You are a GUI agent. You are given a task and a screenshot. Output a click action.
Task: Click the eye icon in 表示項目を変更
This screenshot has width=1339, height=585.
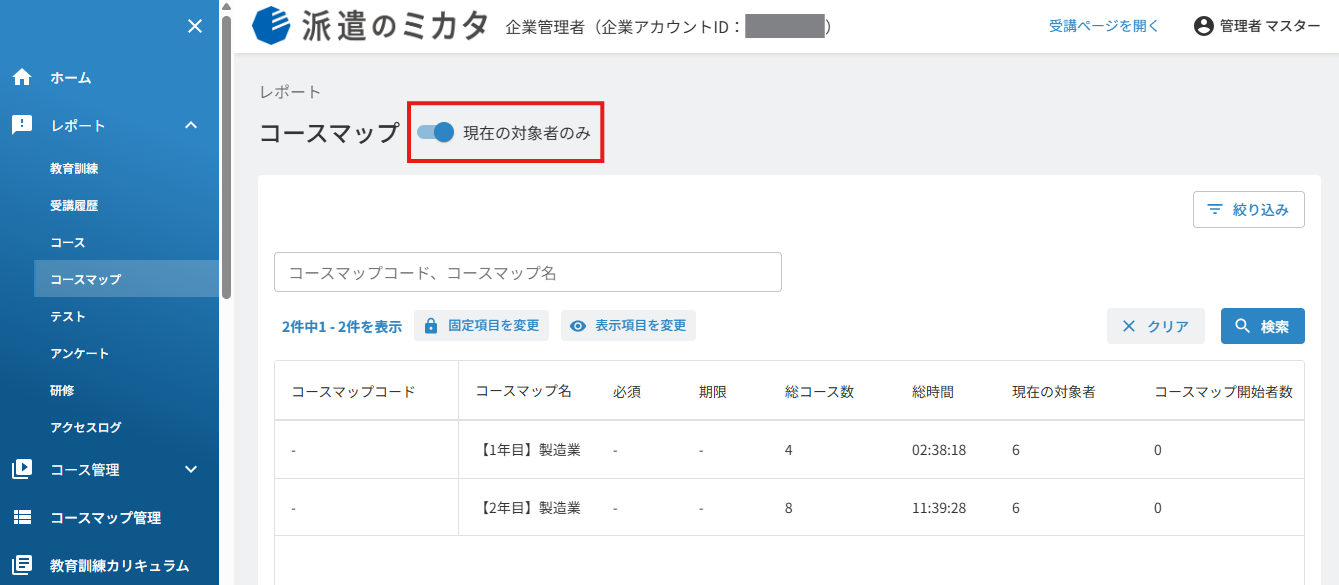578,326
